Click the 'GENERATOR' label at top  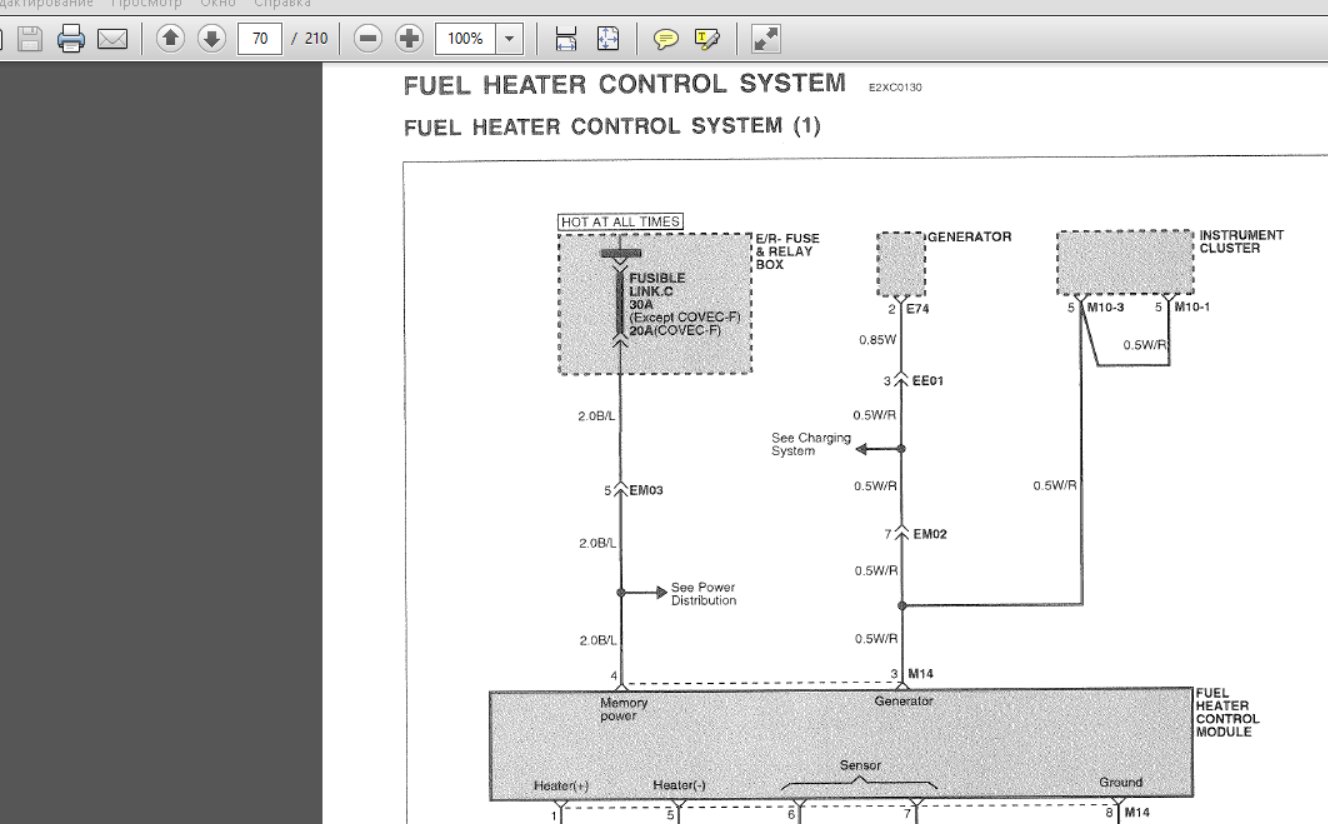tap(969, 237)
